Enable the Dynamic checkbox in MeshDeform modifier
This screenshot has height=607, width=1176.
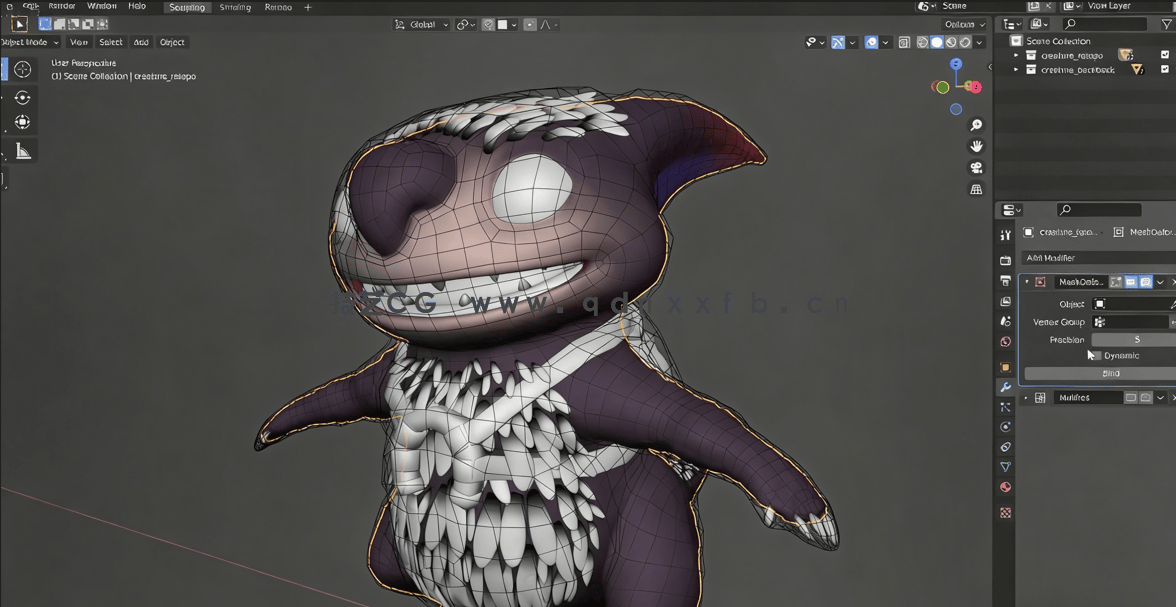tap(1097, 355)
